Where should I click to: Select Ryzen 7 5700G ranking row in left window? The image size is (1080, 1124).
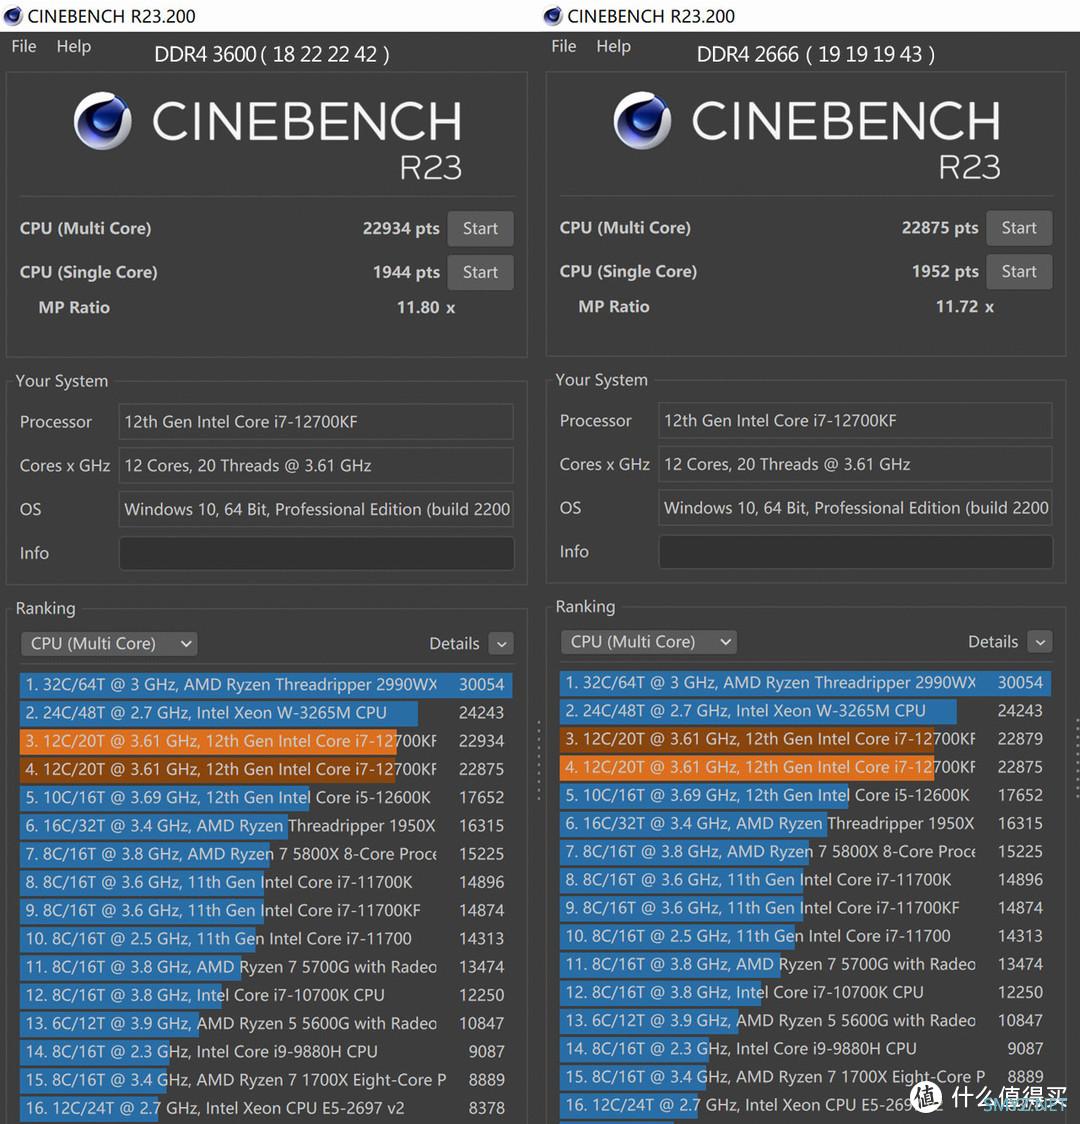tap(266, 967)
